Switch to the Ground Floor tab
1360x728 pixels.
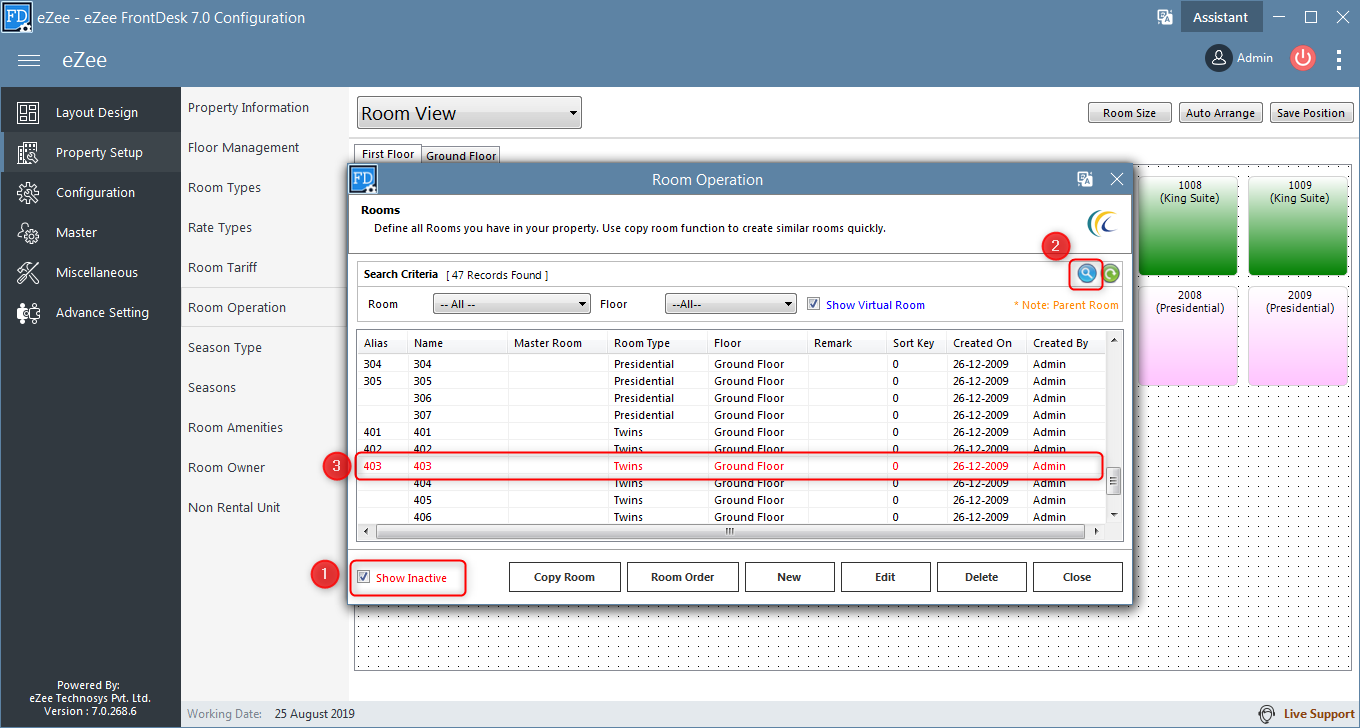pos(461,156)
